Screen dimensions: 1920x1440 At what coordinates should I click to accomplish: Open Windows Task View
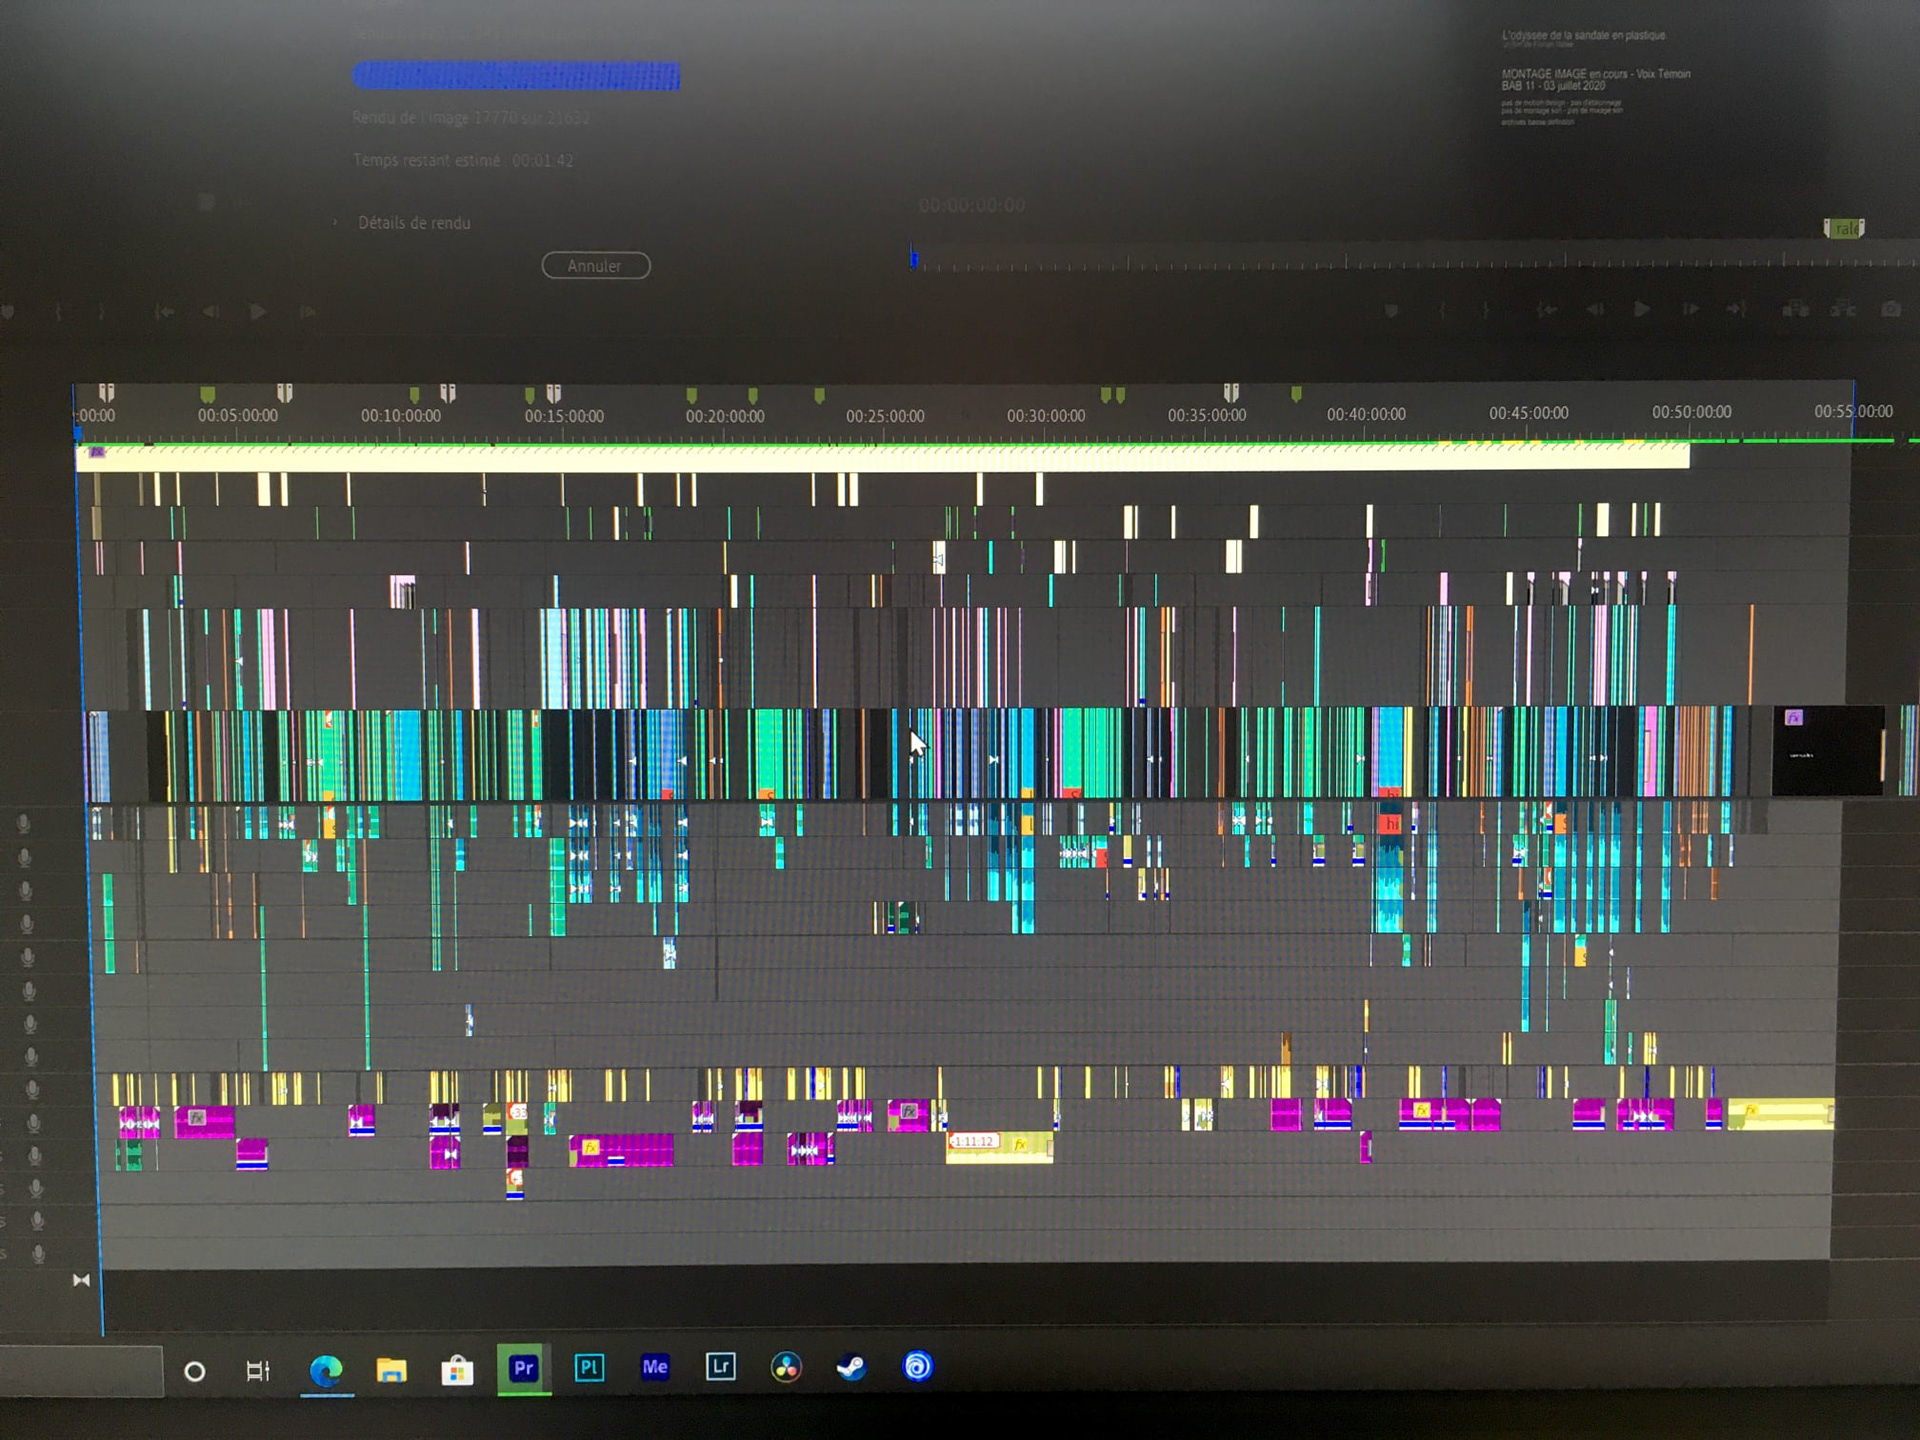point(258,1371)
